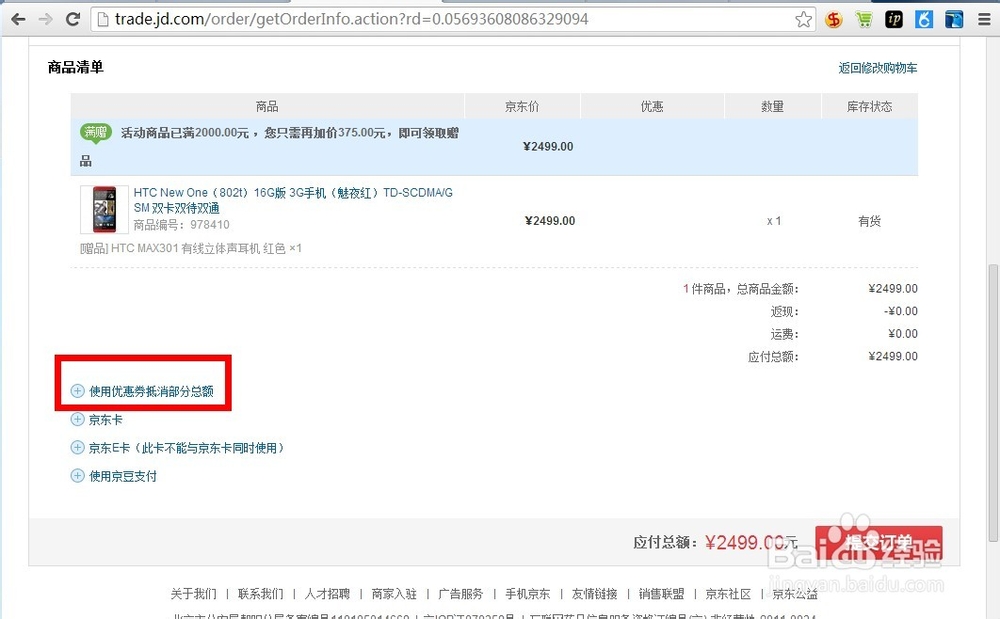Image resolution: width=1000 pixels, height=619 pixels.
Task: Click the bookmark star in address bar
Action: tap(804, 18)
